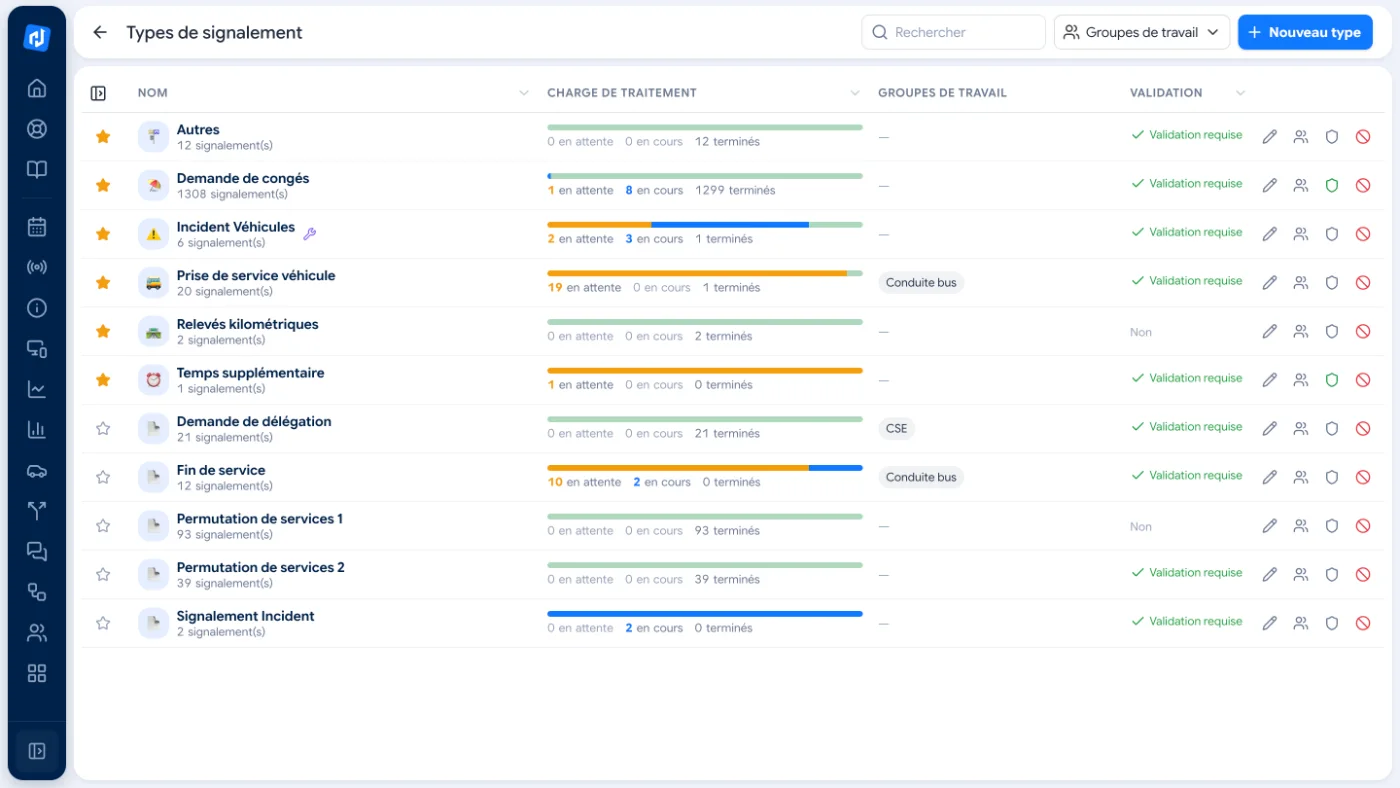The height and width of the screenshot is (788, 1400).
Task: Open the calendar icon in sidebar
Action: [x=37, y=227]
